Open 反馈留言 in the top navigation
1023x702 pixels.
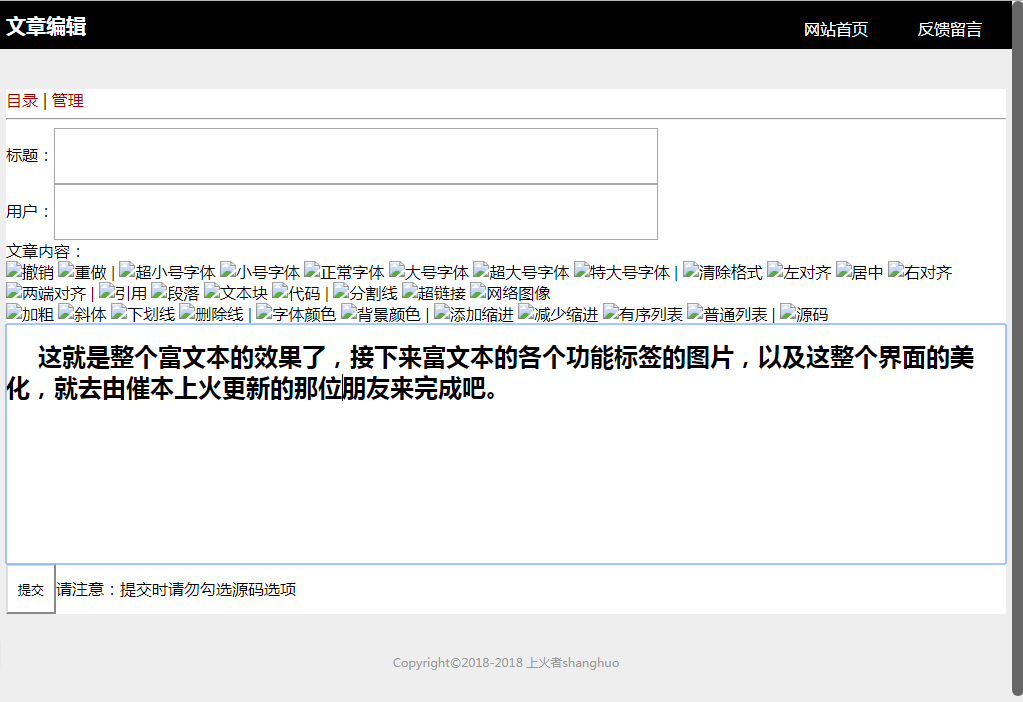coord(949,29)
